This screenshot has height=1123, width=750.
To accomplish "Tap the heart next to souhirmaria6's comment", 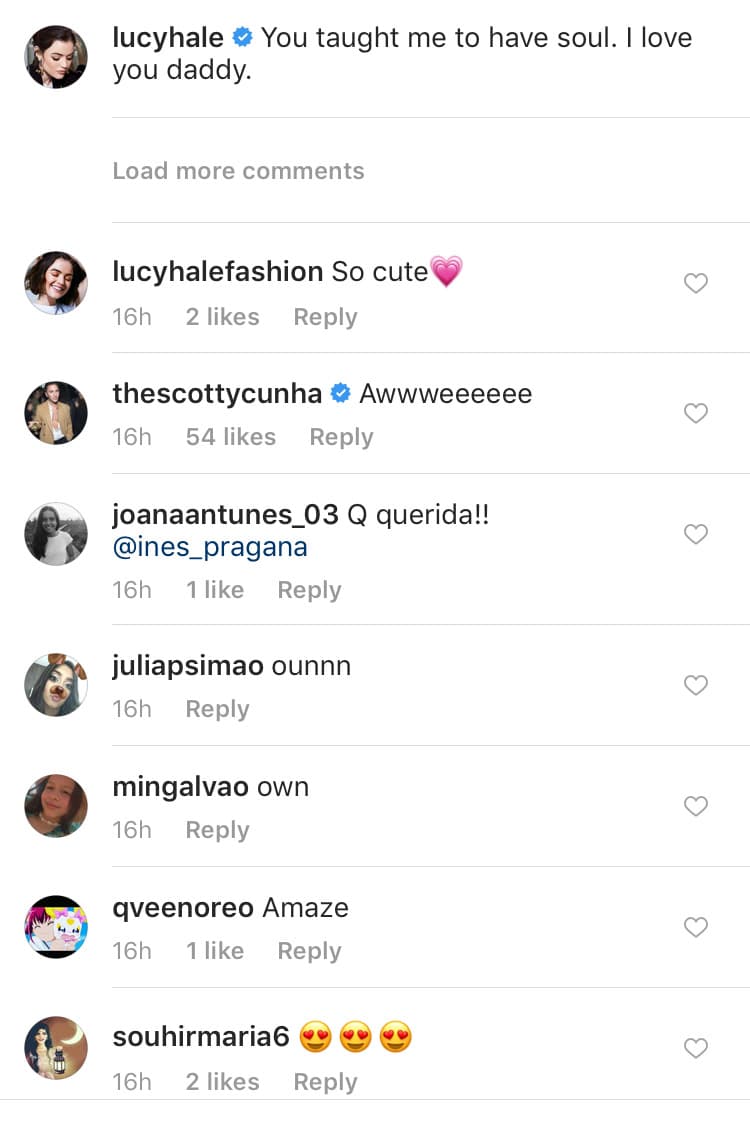I will (x=696, y=1048).
